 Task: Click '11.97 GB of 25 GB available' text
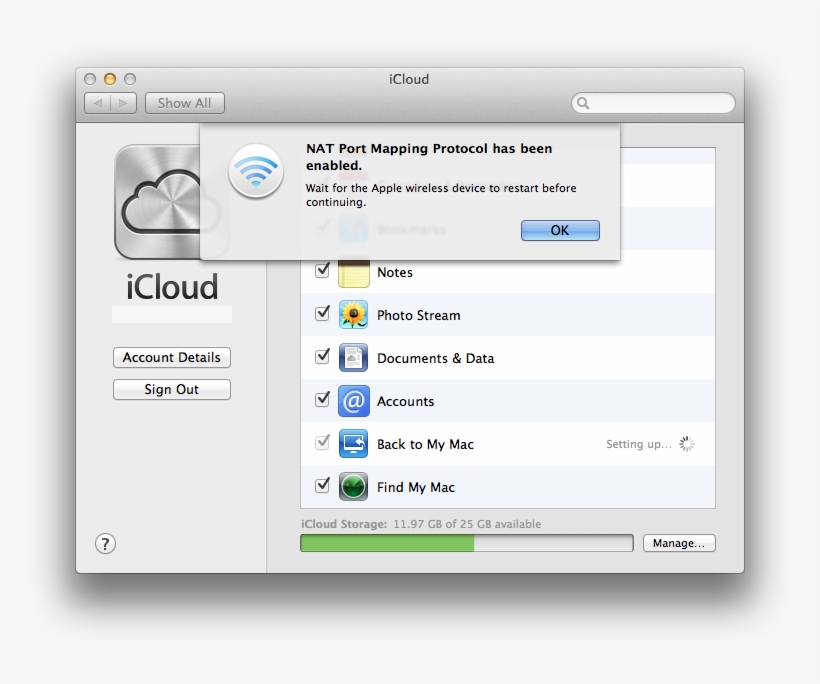[x=467, y=524]
